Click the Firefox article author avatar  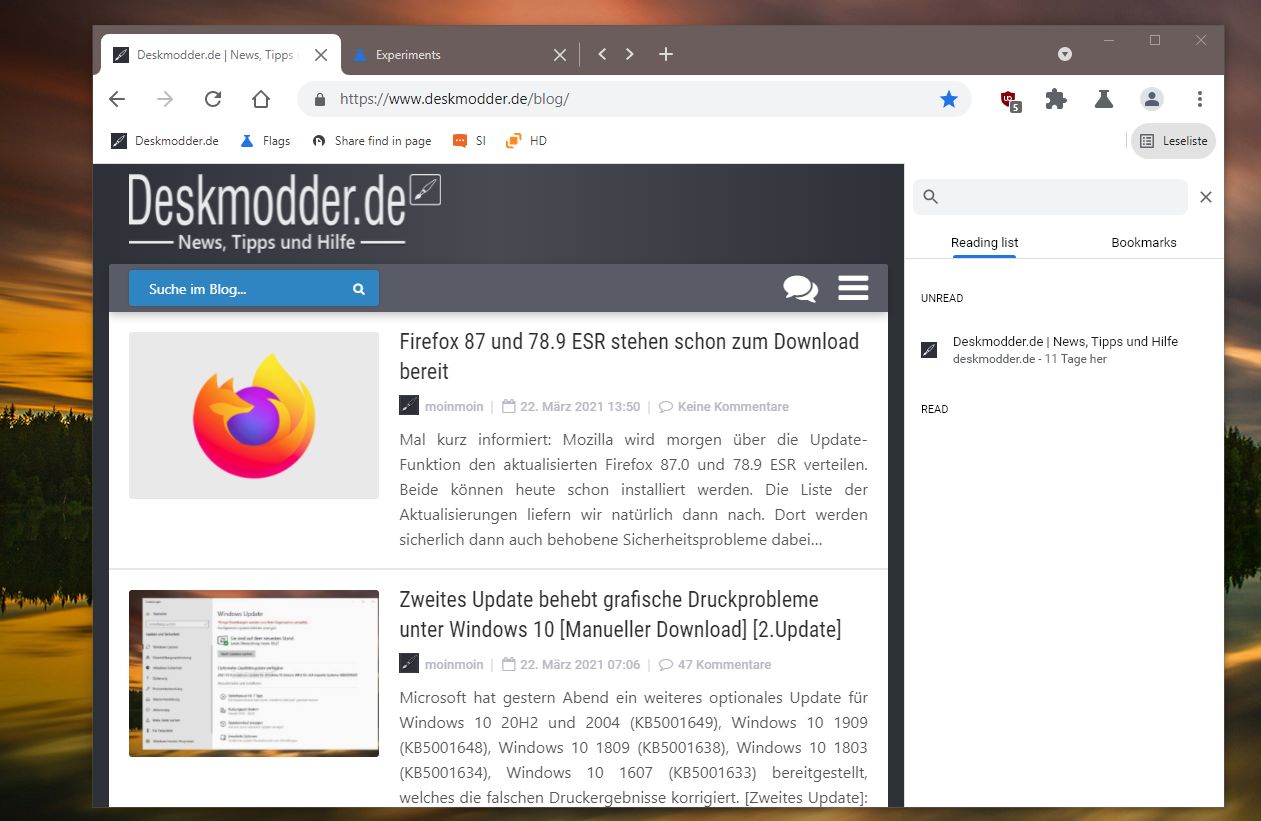coord(409,406)
